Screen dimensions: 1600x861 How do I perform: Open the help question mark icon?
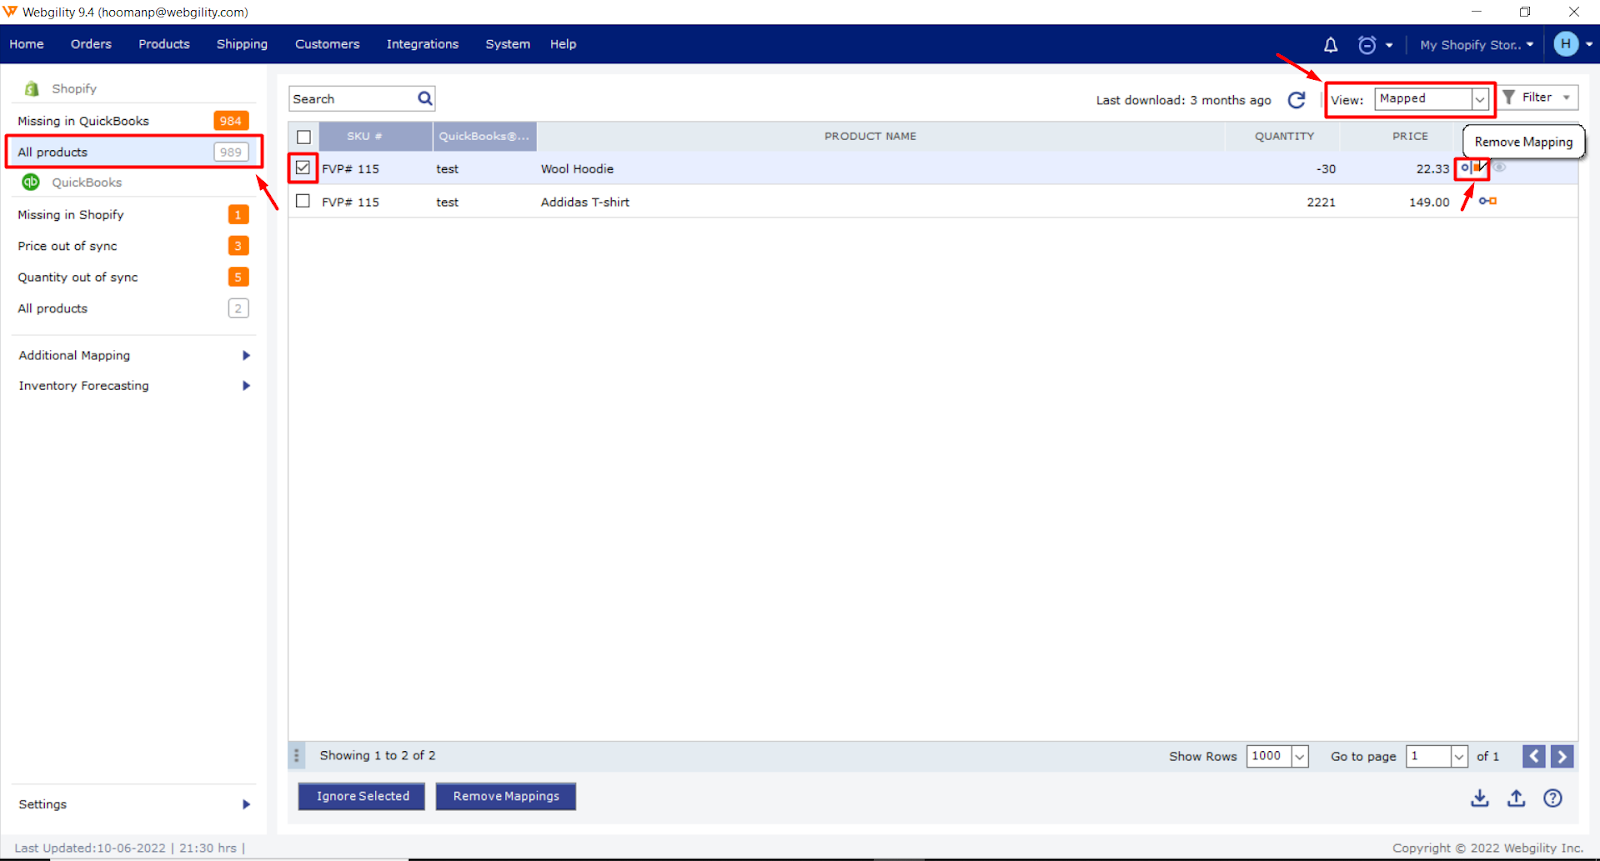tap(1553, 798)
